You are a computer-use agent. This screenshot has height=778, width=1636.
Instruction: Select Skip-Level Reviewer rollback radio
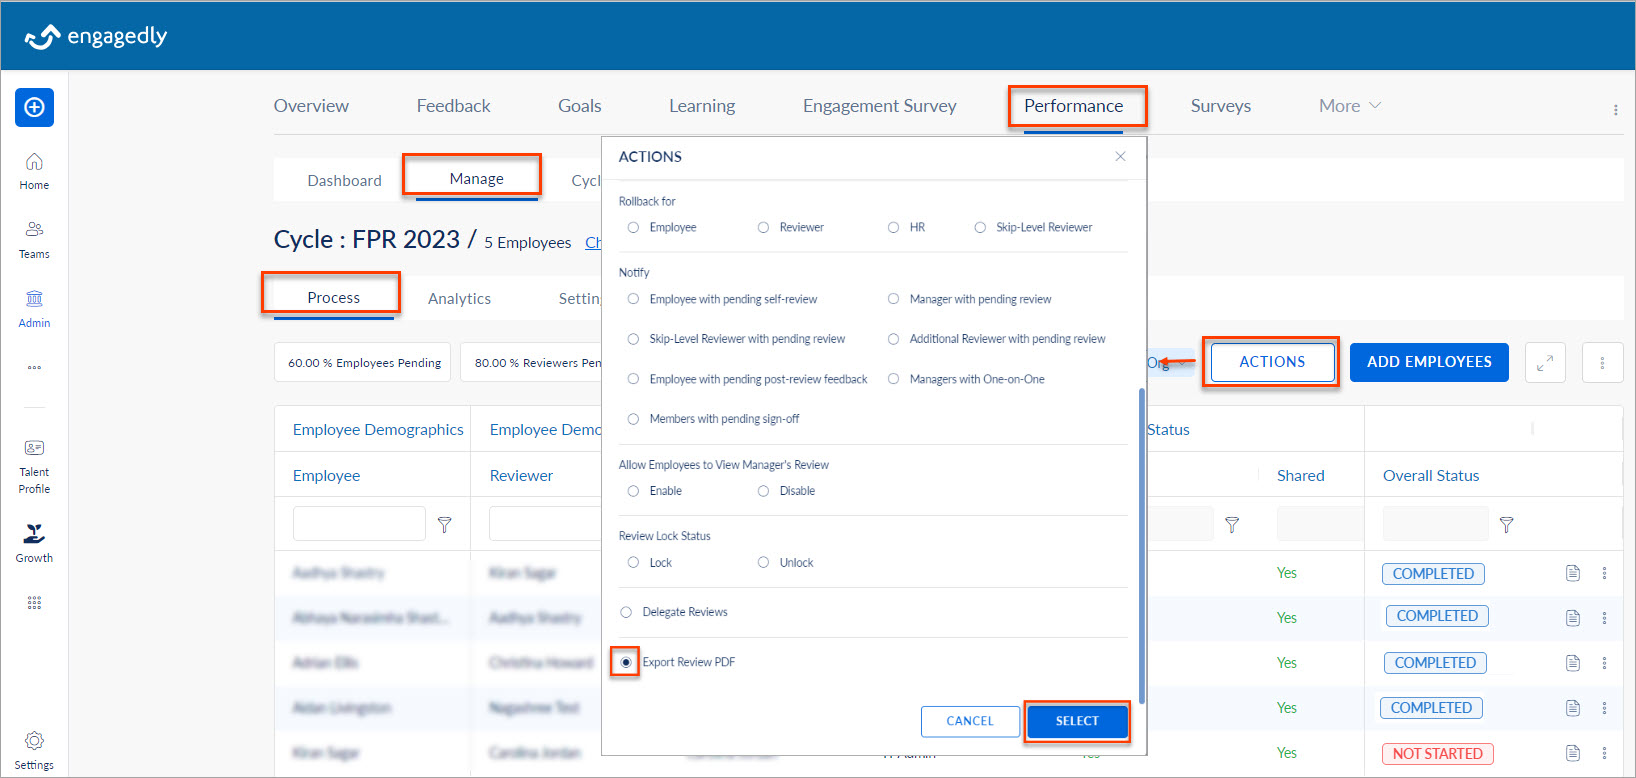point(980,227)
